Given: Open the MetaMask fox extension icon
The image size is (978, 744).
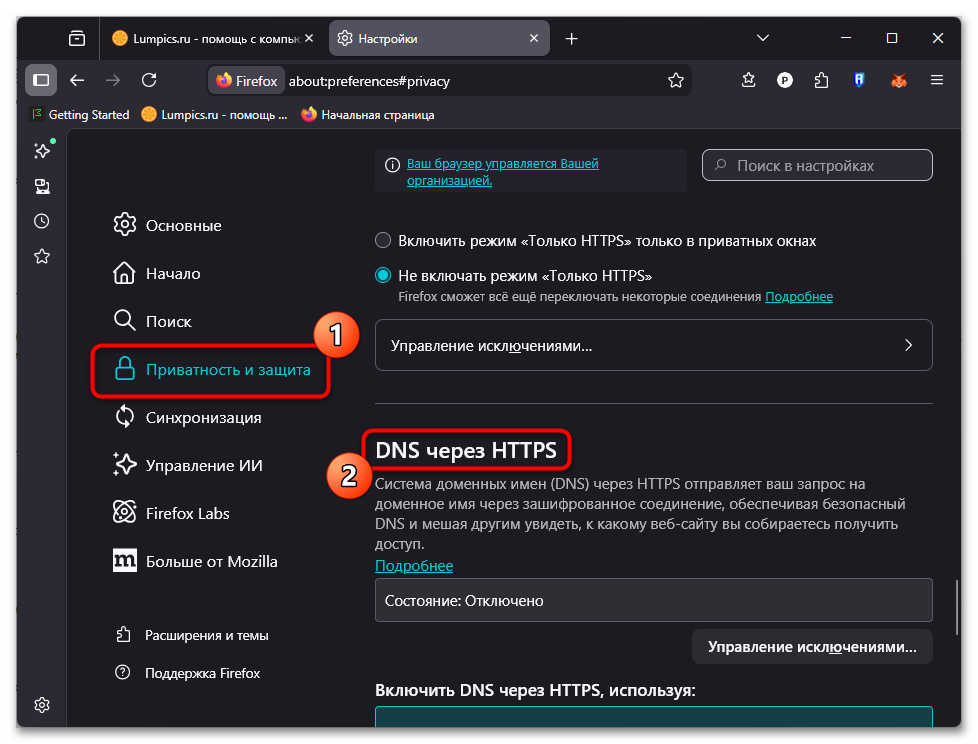Looking at the screenshot, I should 898,80.
